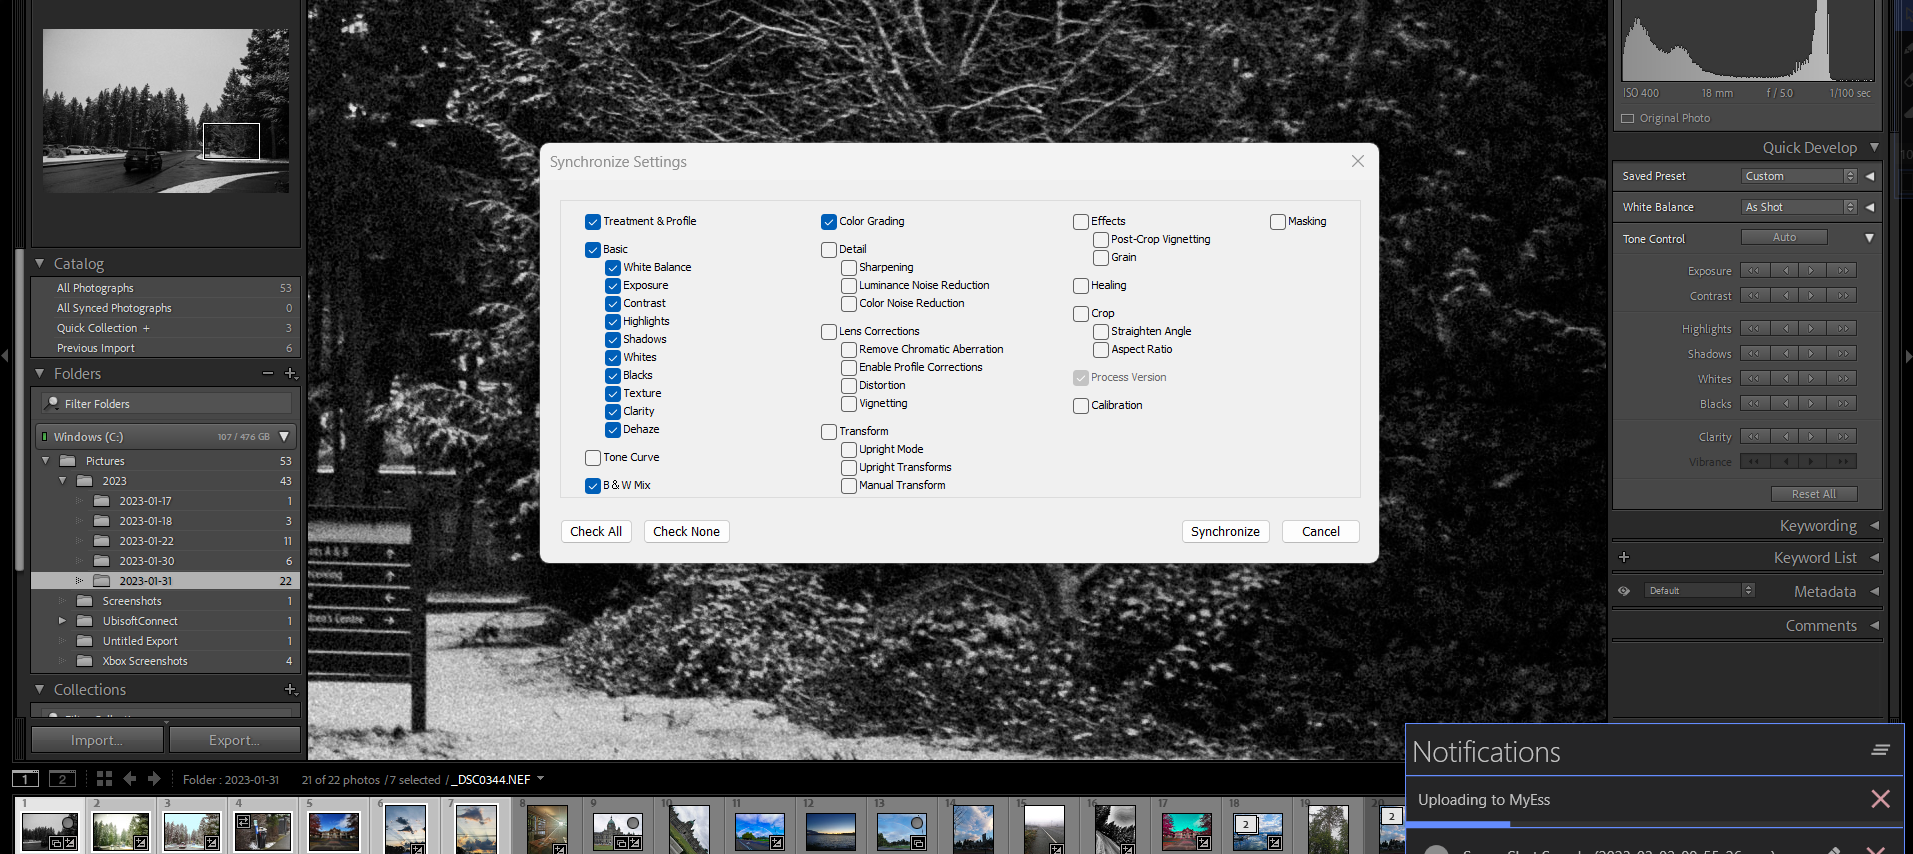Click the Metadata panel eye icon
The height and width of the screenshot is (854, 1913).
(1624, 591)
